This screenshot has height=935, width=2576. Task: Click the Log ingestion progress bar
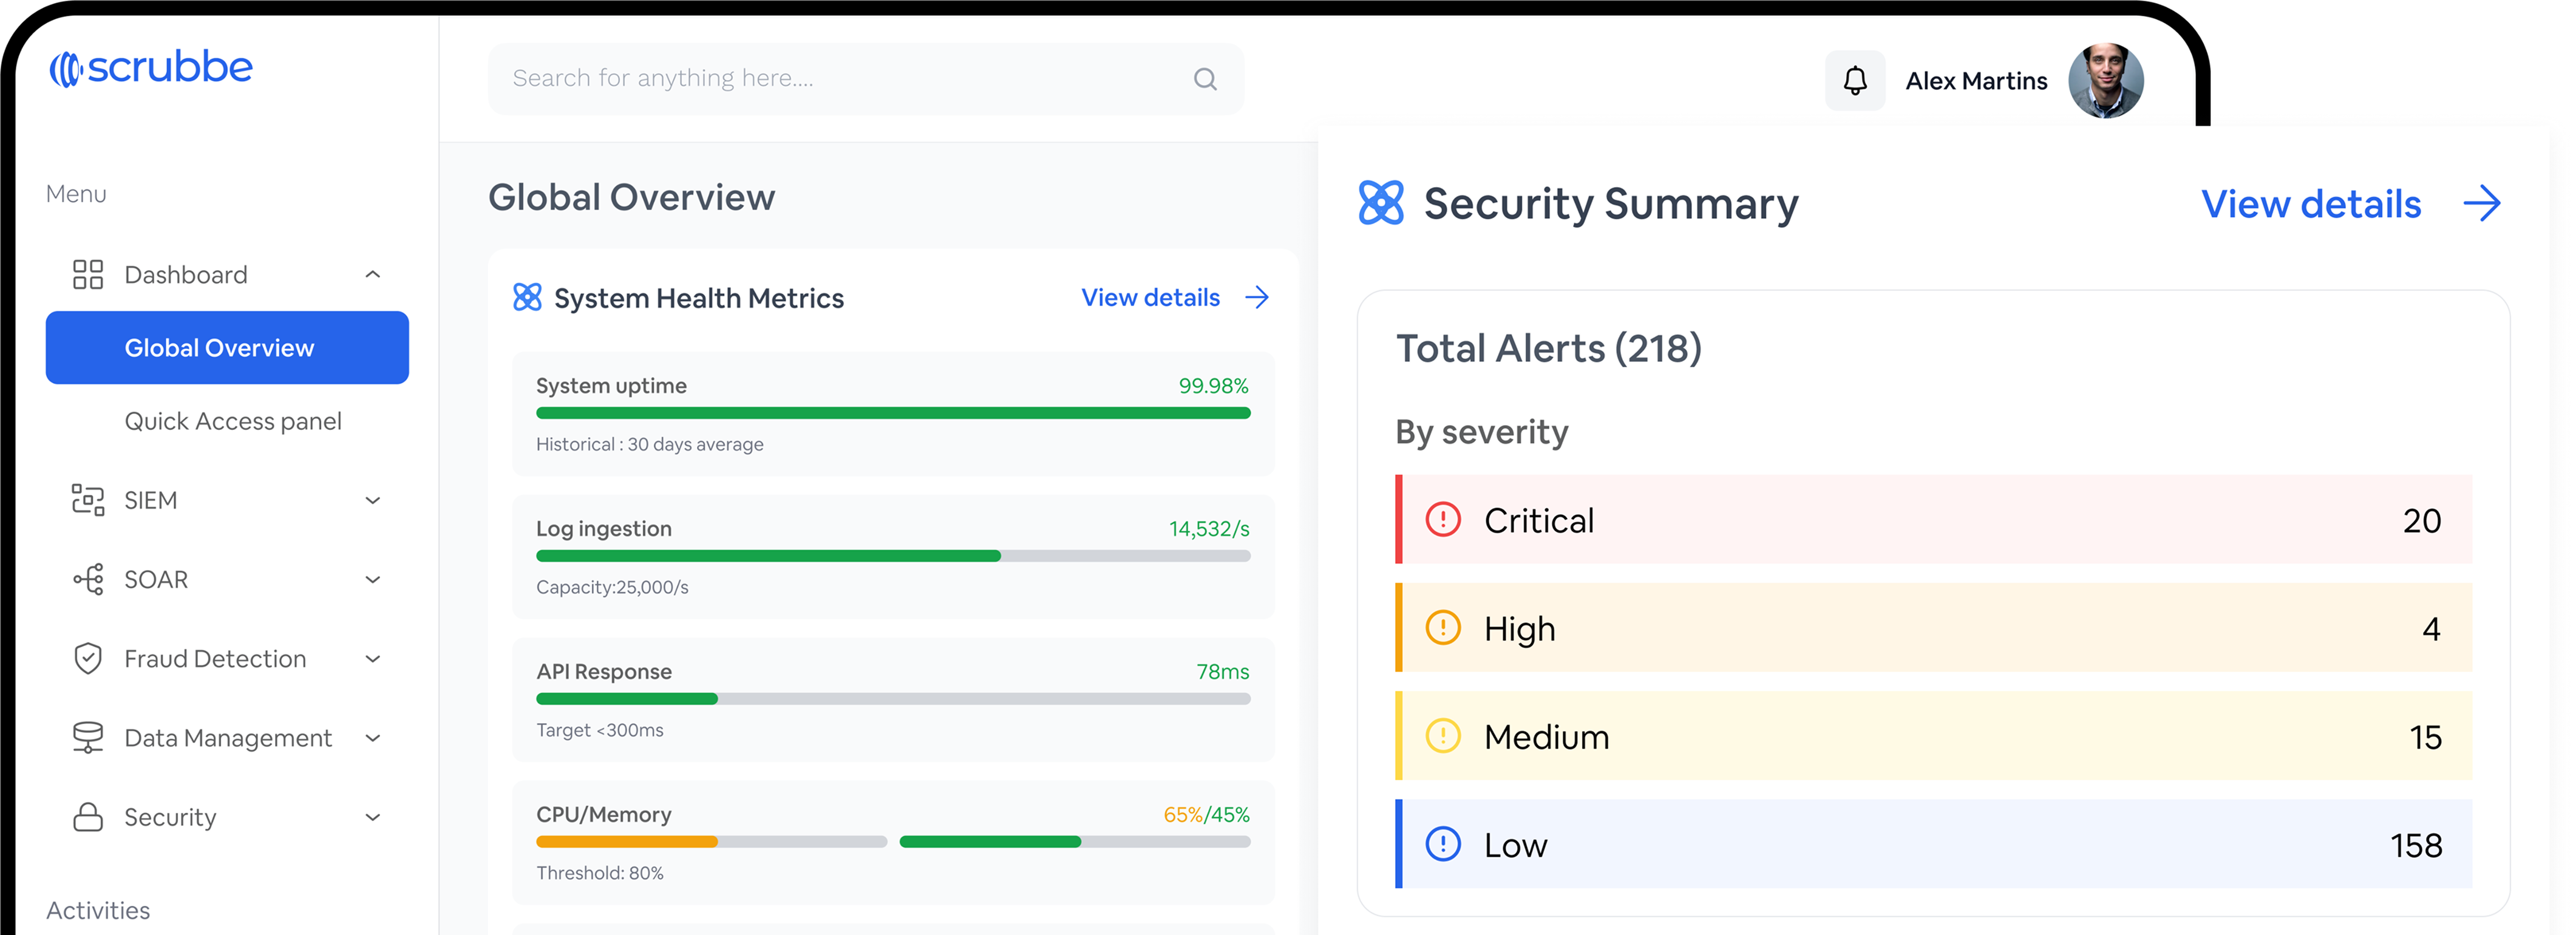(893, 556)
